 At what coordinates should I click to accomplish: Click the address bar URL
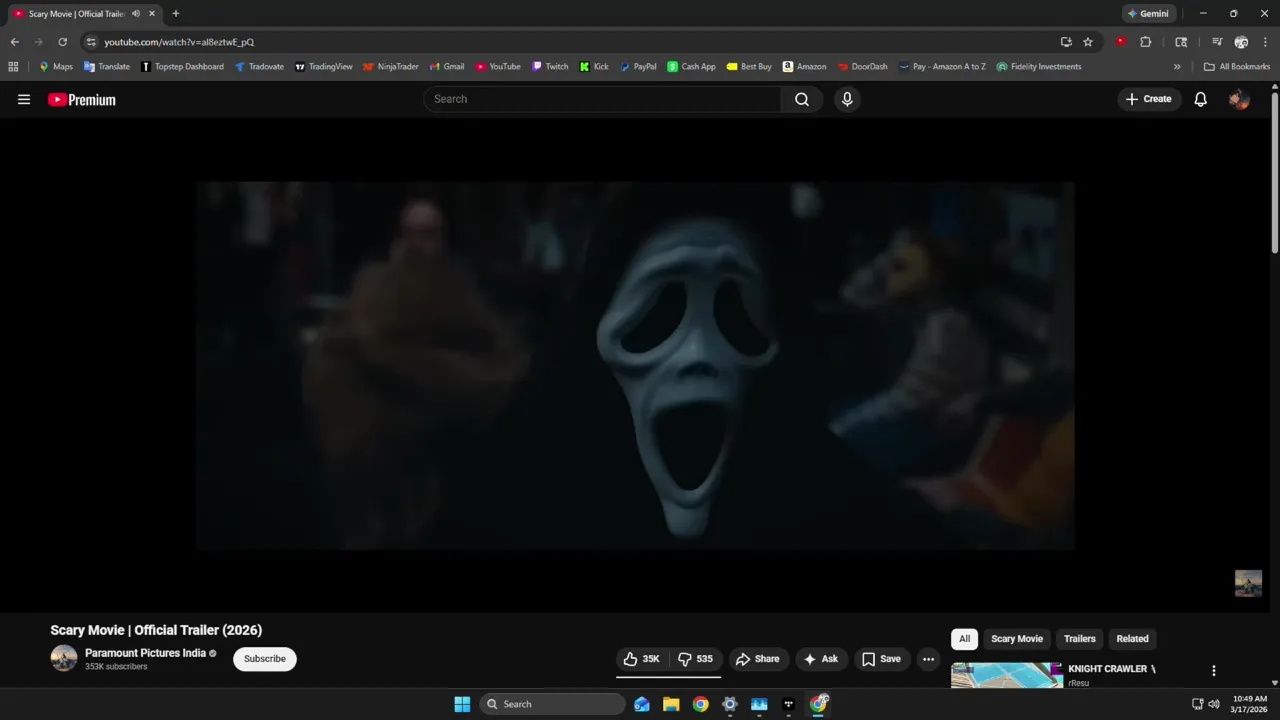179,42
